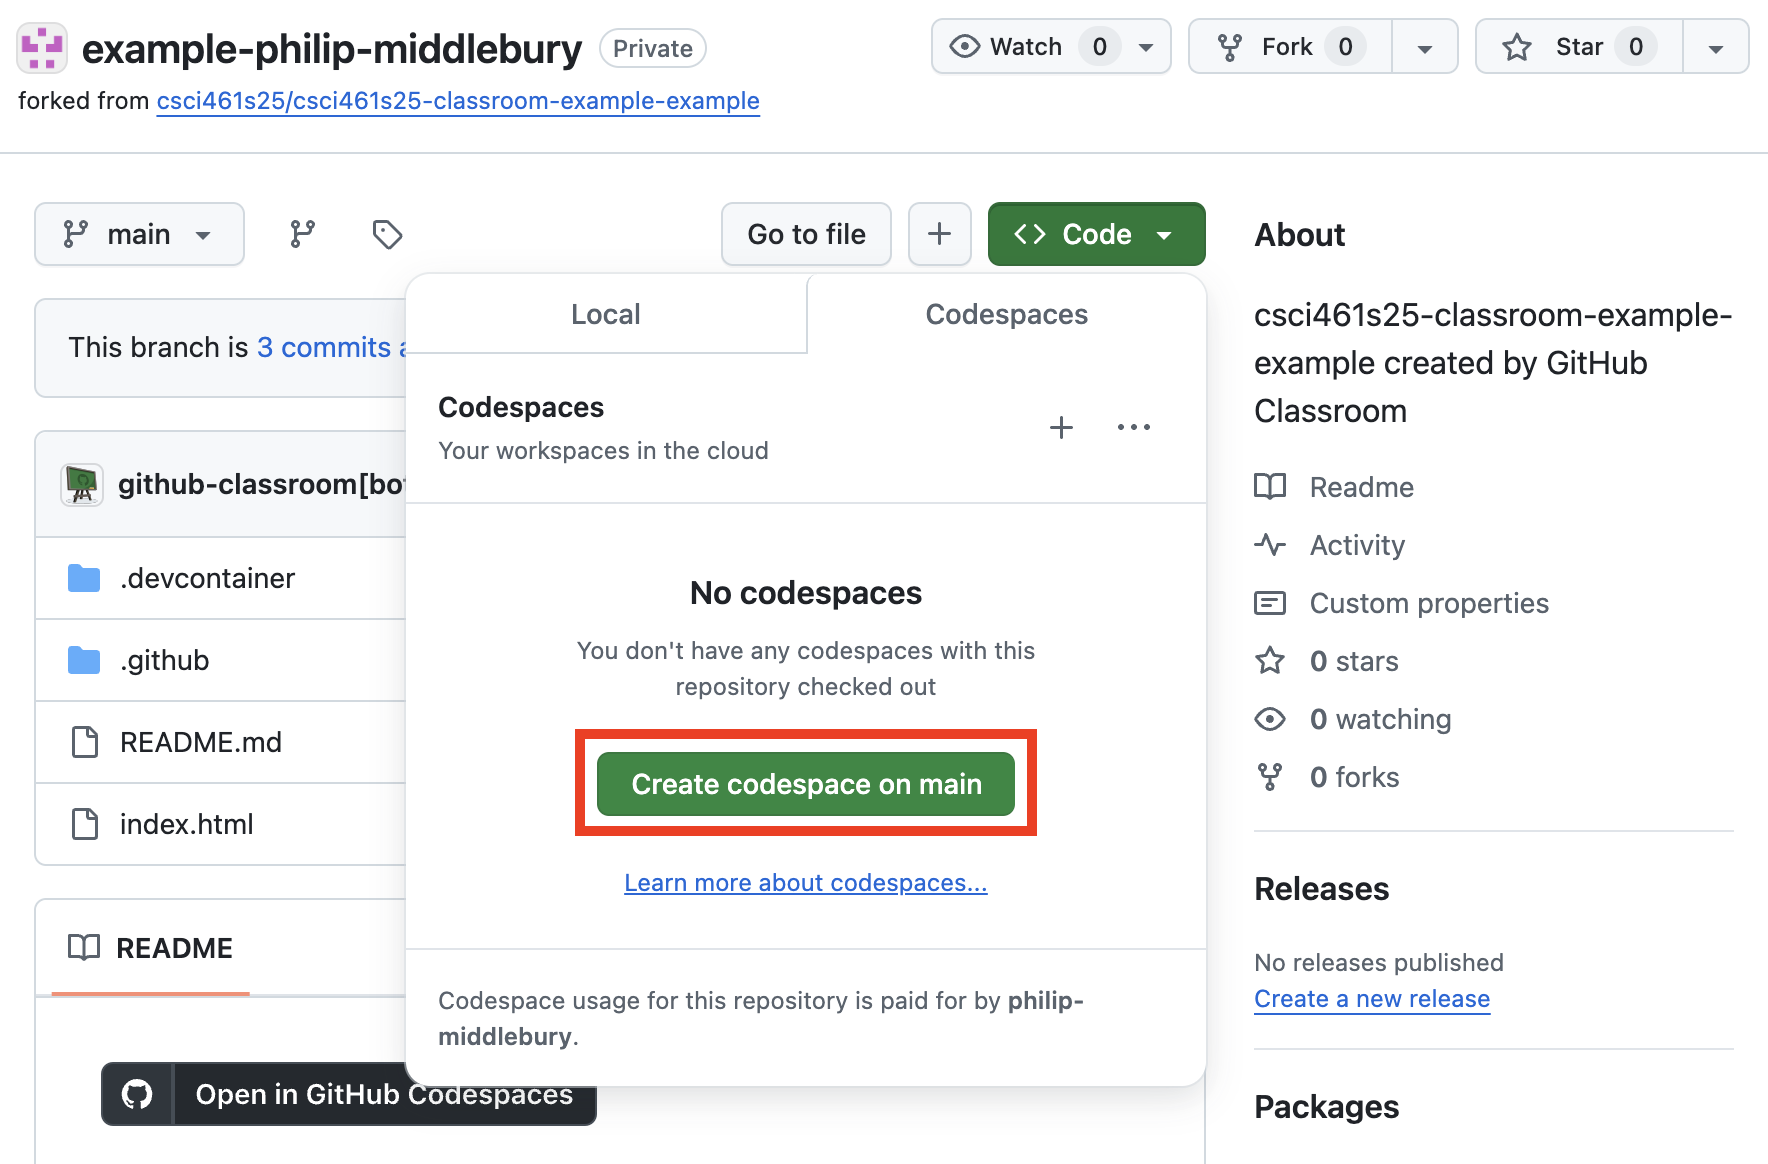Open the github-classroom[bot] author name
Viewport: 1768px width, 1164px height.
(261, 484)
